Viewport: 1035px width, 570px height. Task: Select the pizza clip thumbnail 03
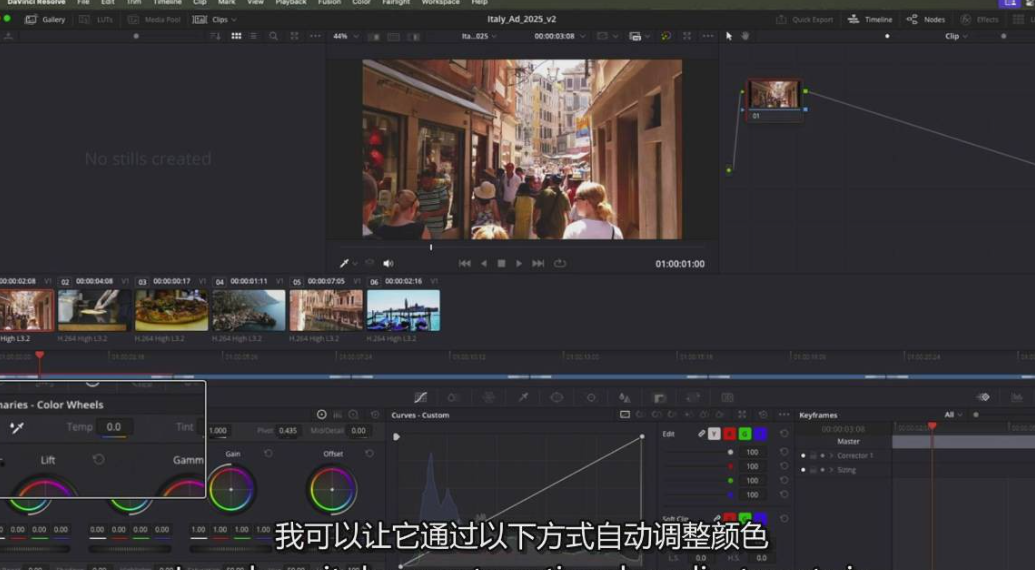tap(171, 311)
